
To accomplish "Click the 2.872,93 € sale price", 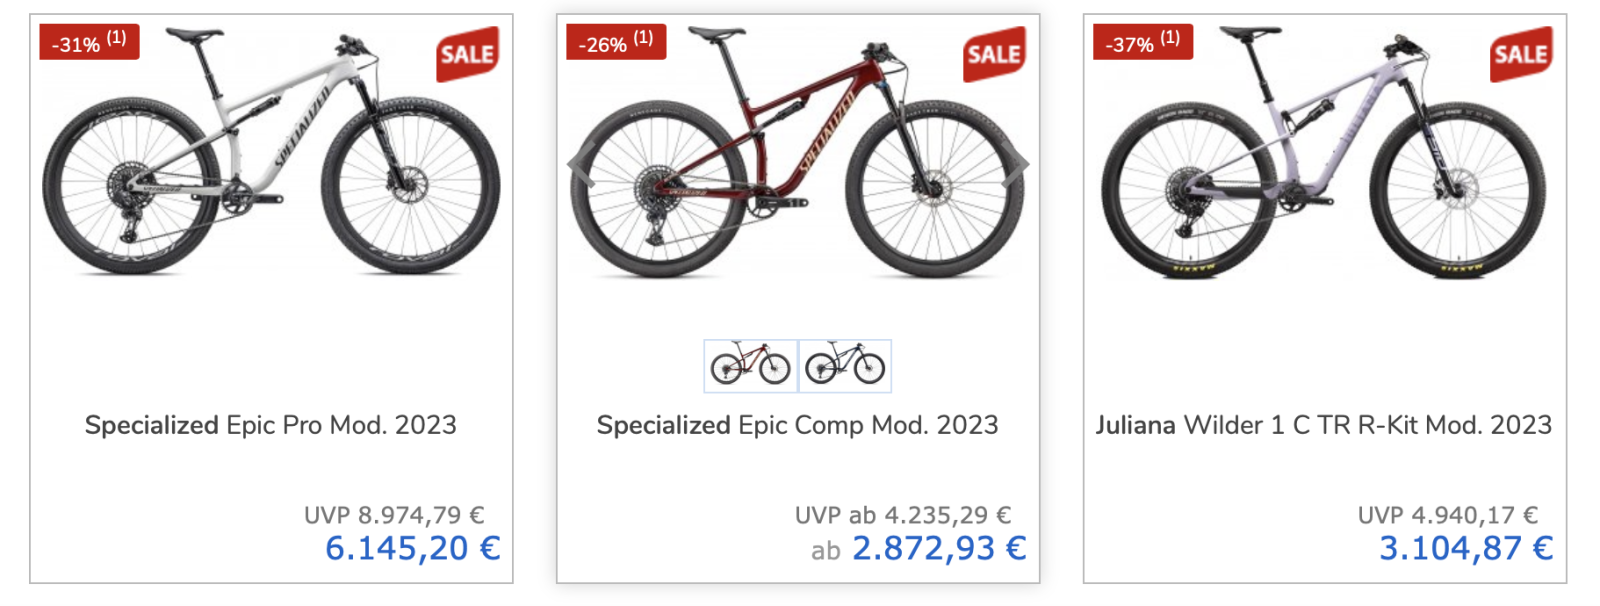I will coord(938,548).
